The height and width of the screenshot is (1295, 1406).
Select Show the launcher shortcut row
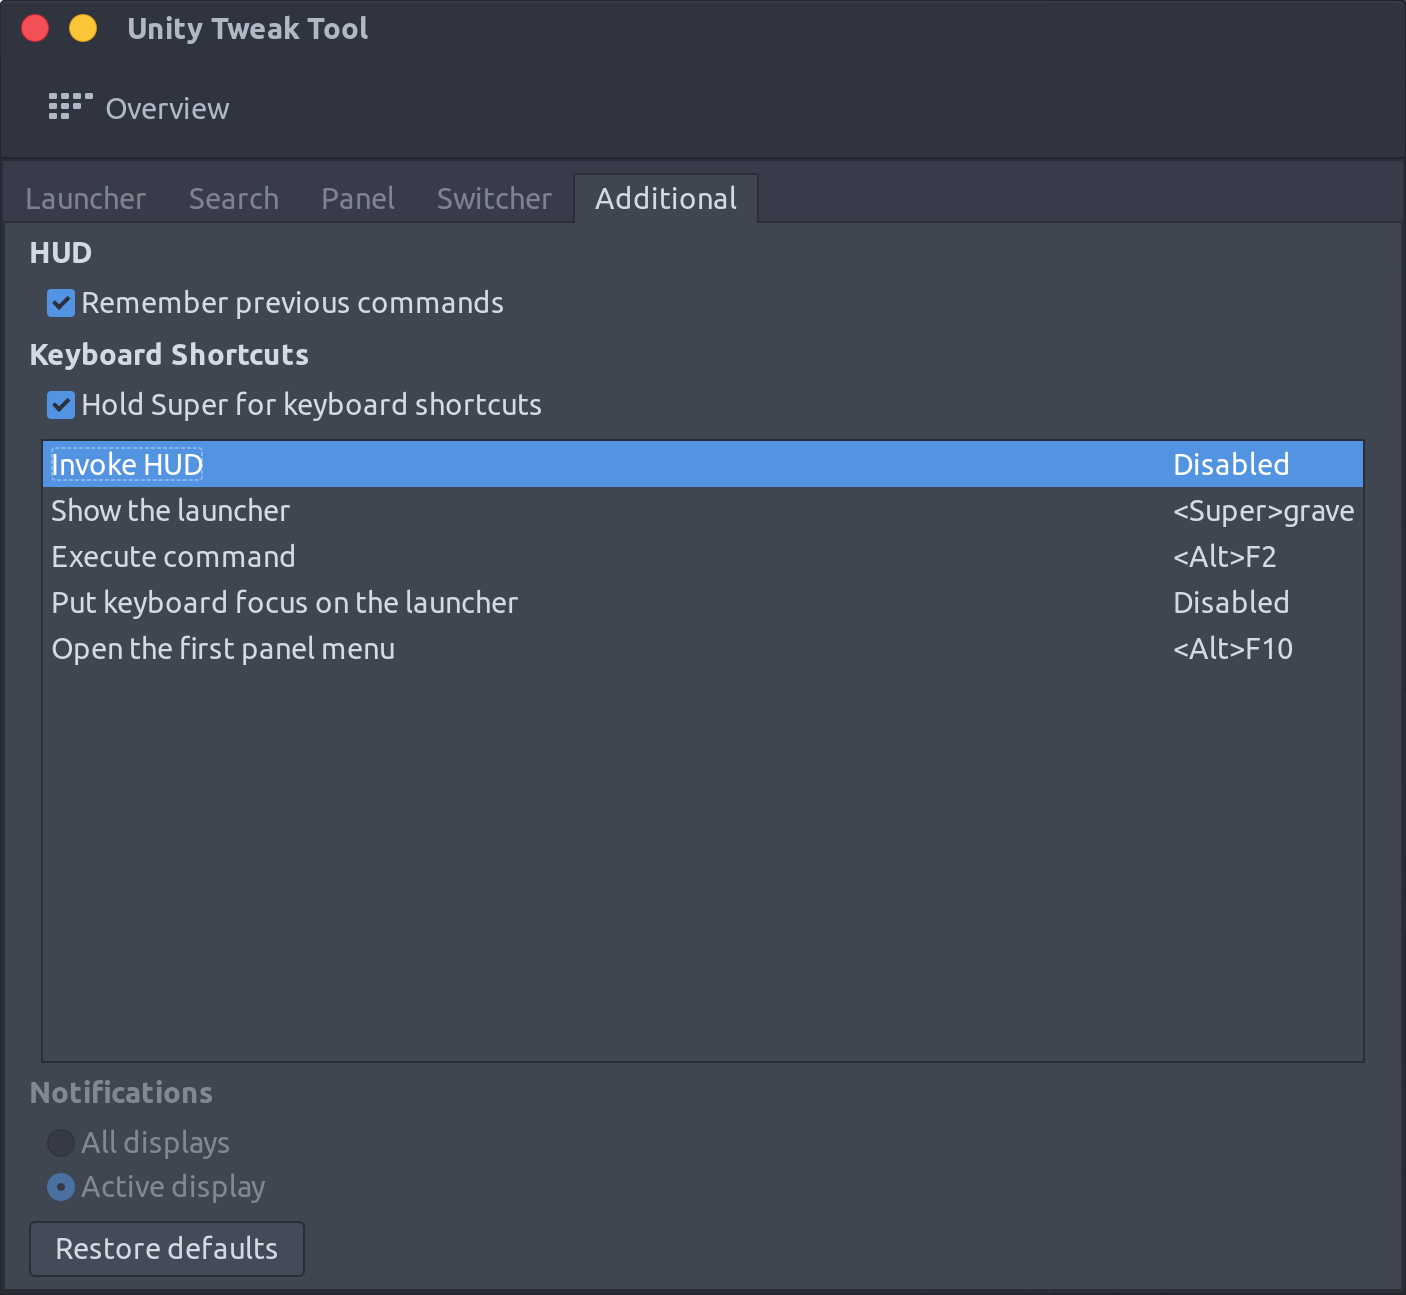(703, 510)
